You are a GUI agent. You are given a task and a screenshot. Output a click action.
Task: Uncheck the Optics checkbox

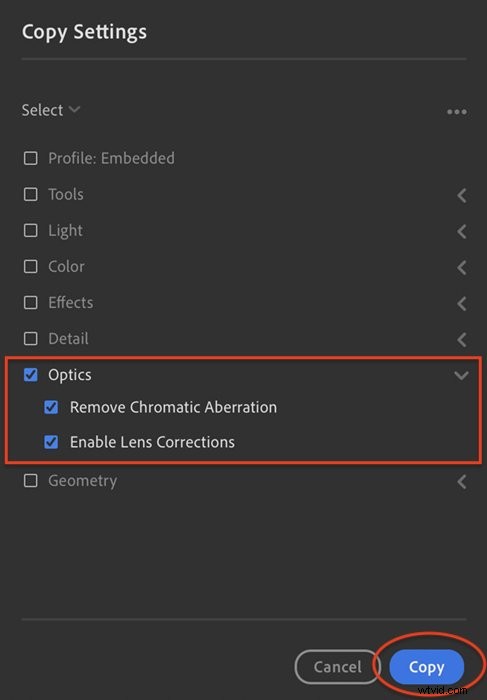30,375
